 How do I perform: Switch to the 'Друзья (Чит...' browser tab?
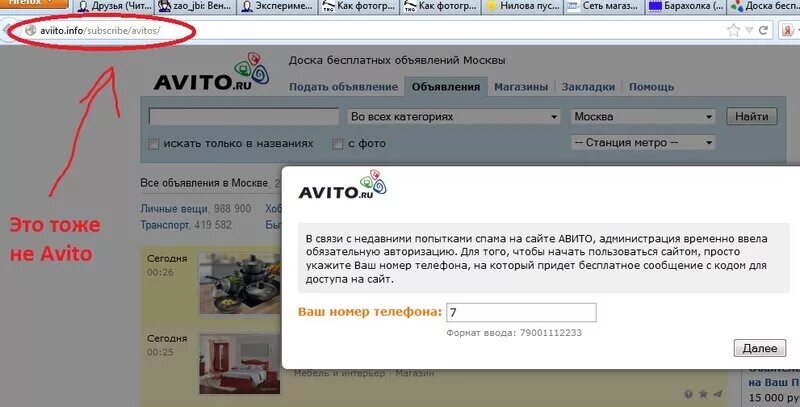[x=114, y=7]
